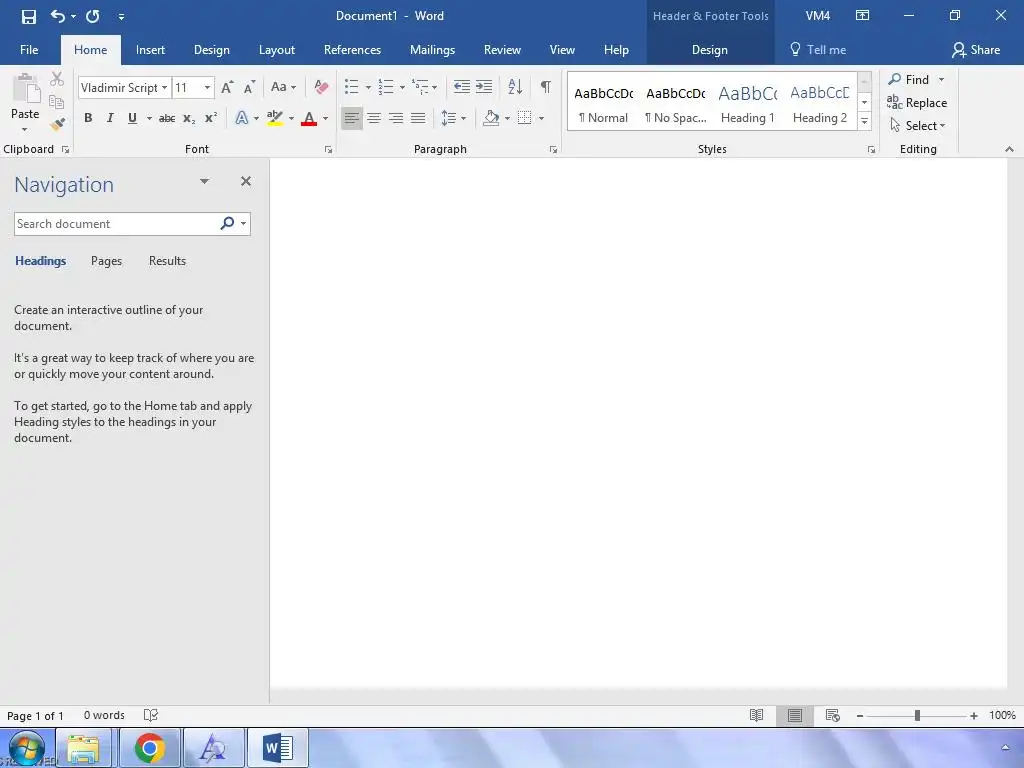Activate the Format Painter brush
Screen dimensions: 1024x768
click(x=57, y=123)
